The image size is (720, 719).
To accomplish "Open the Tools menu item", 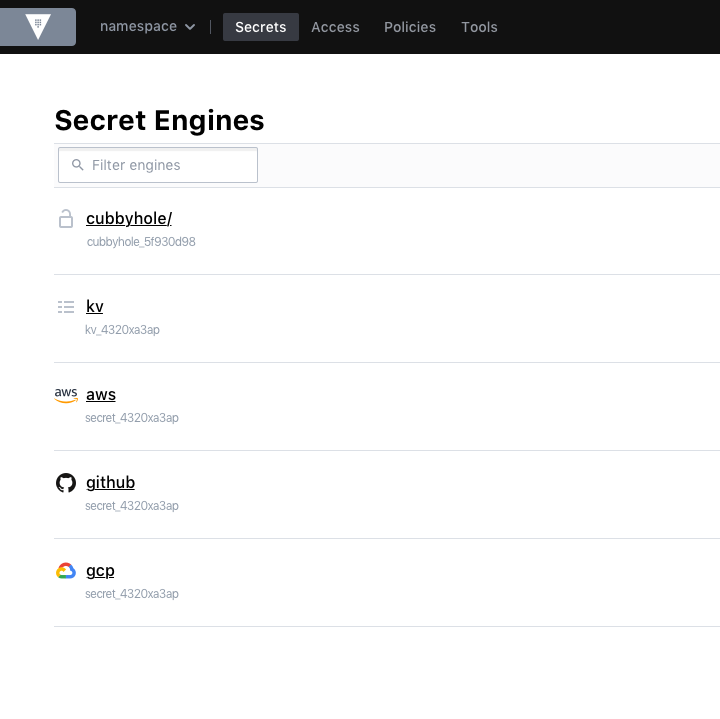I will [479, 27].
